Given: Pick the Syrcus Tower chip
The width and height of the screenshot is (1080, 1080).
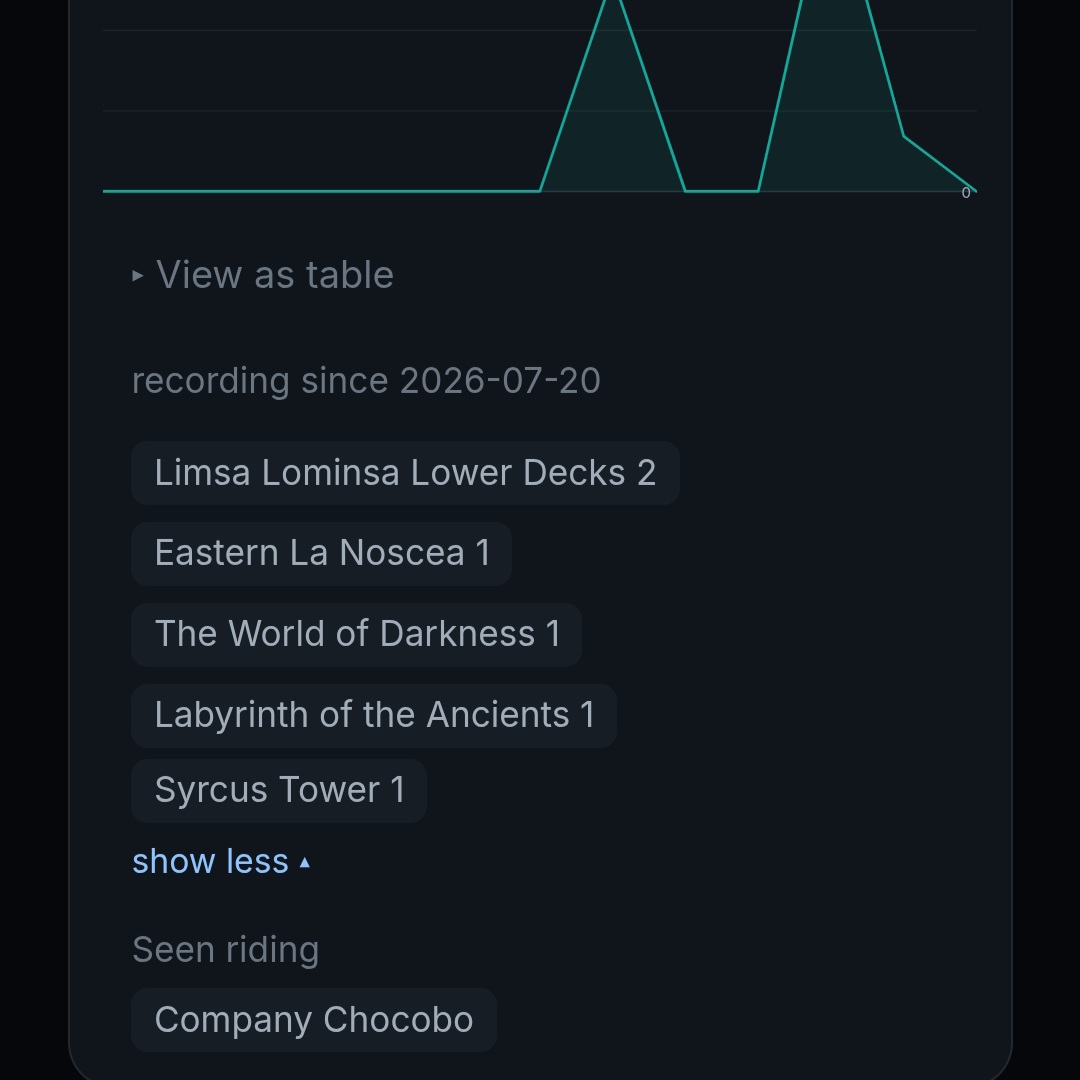Looking at the screenshot, I should pyautogui.click(x=279, y=790).
